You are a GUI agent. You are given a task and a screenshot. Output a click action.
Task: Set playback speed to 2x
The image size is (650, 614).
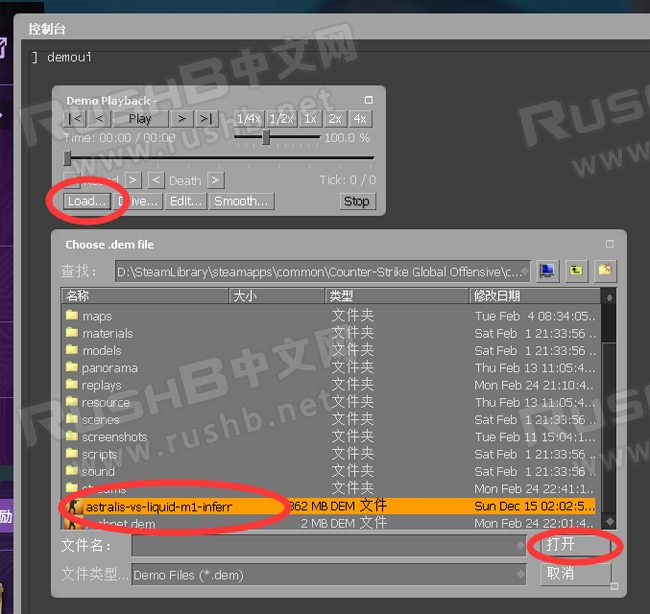(334, 118)
